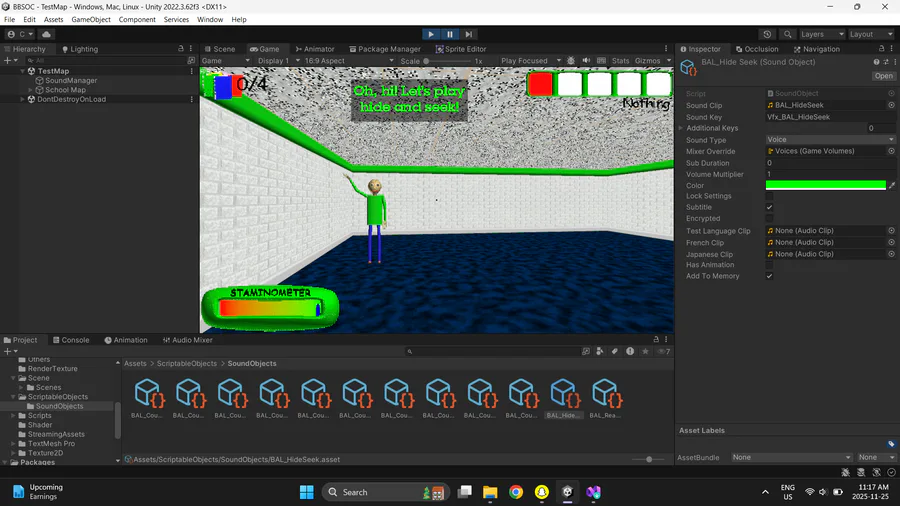Expand DontDestroyOnLoad in Hierarchy
Viewport: 900px width, 506px height.
(22, 99)
